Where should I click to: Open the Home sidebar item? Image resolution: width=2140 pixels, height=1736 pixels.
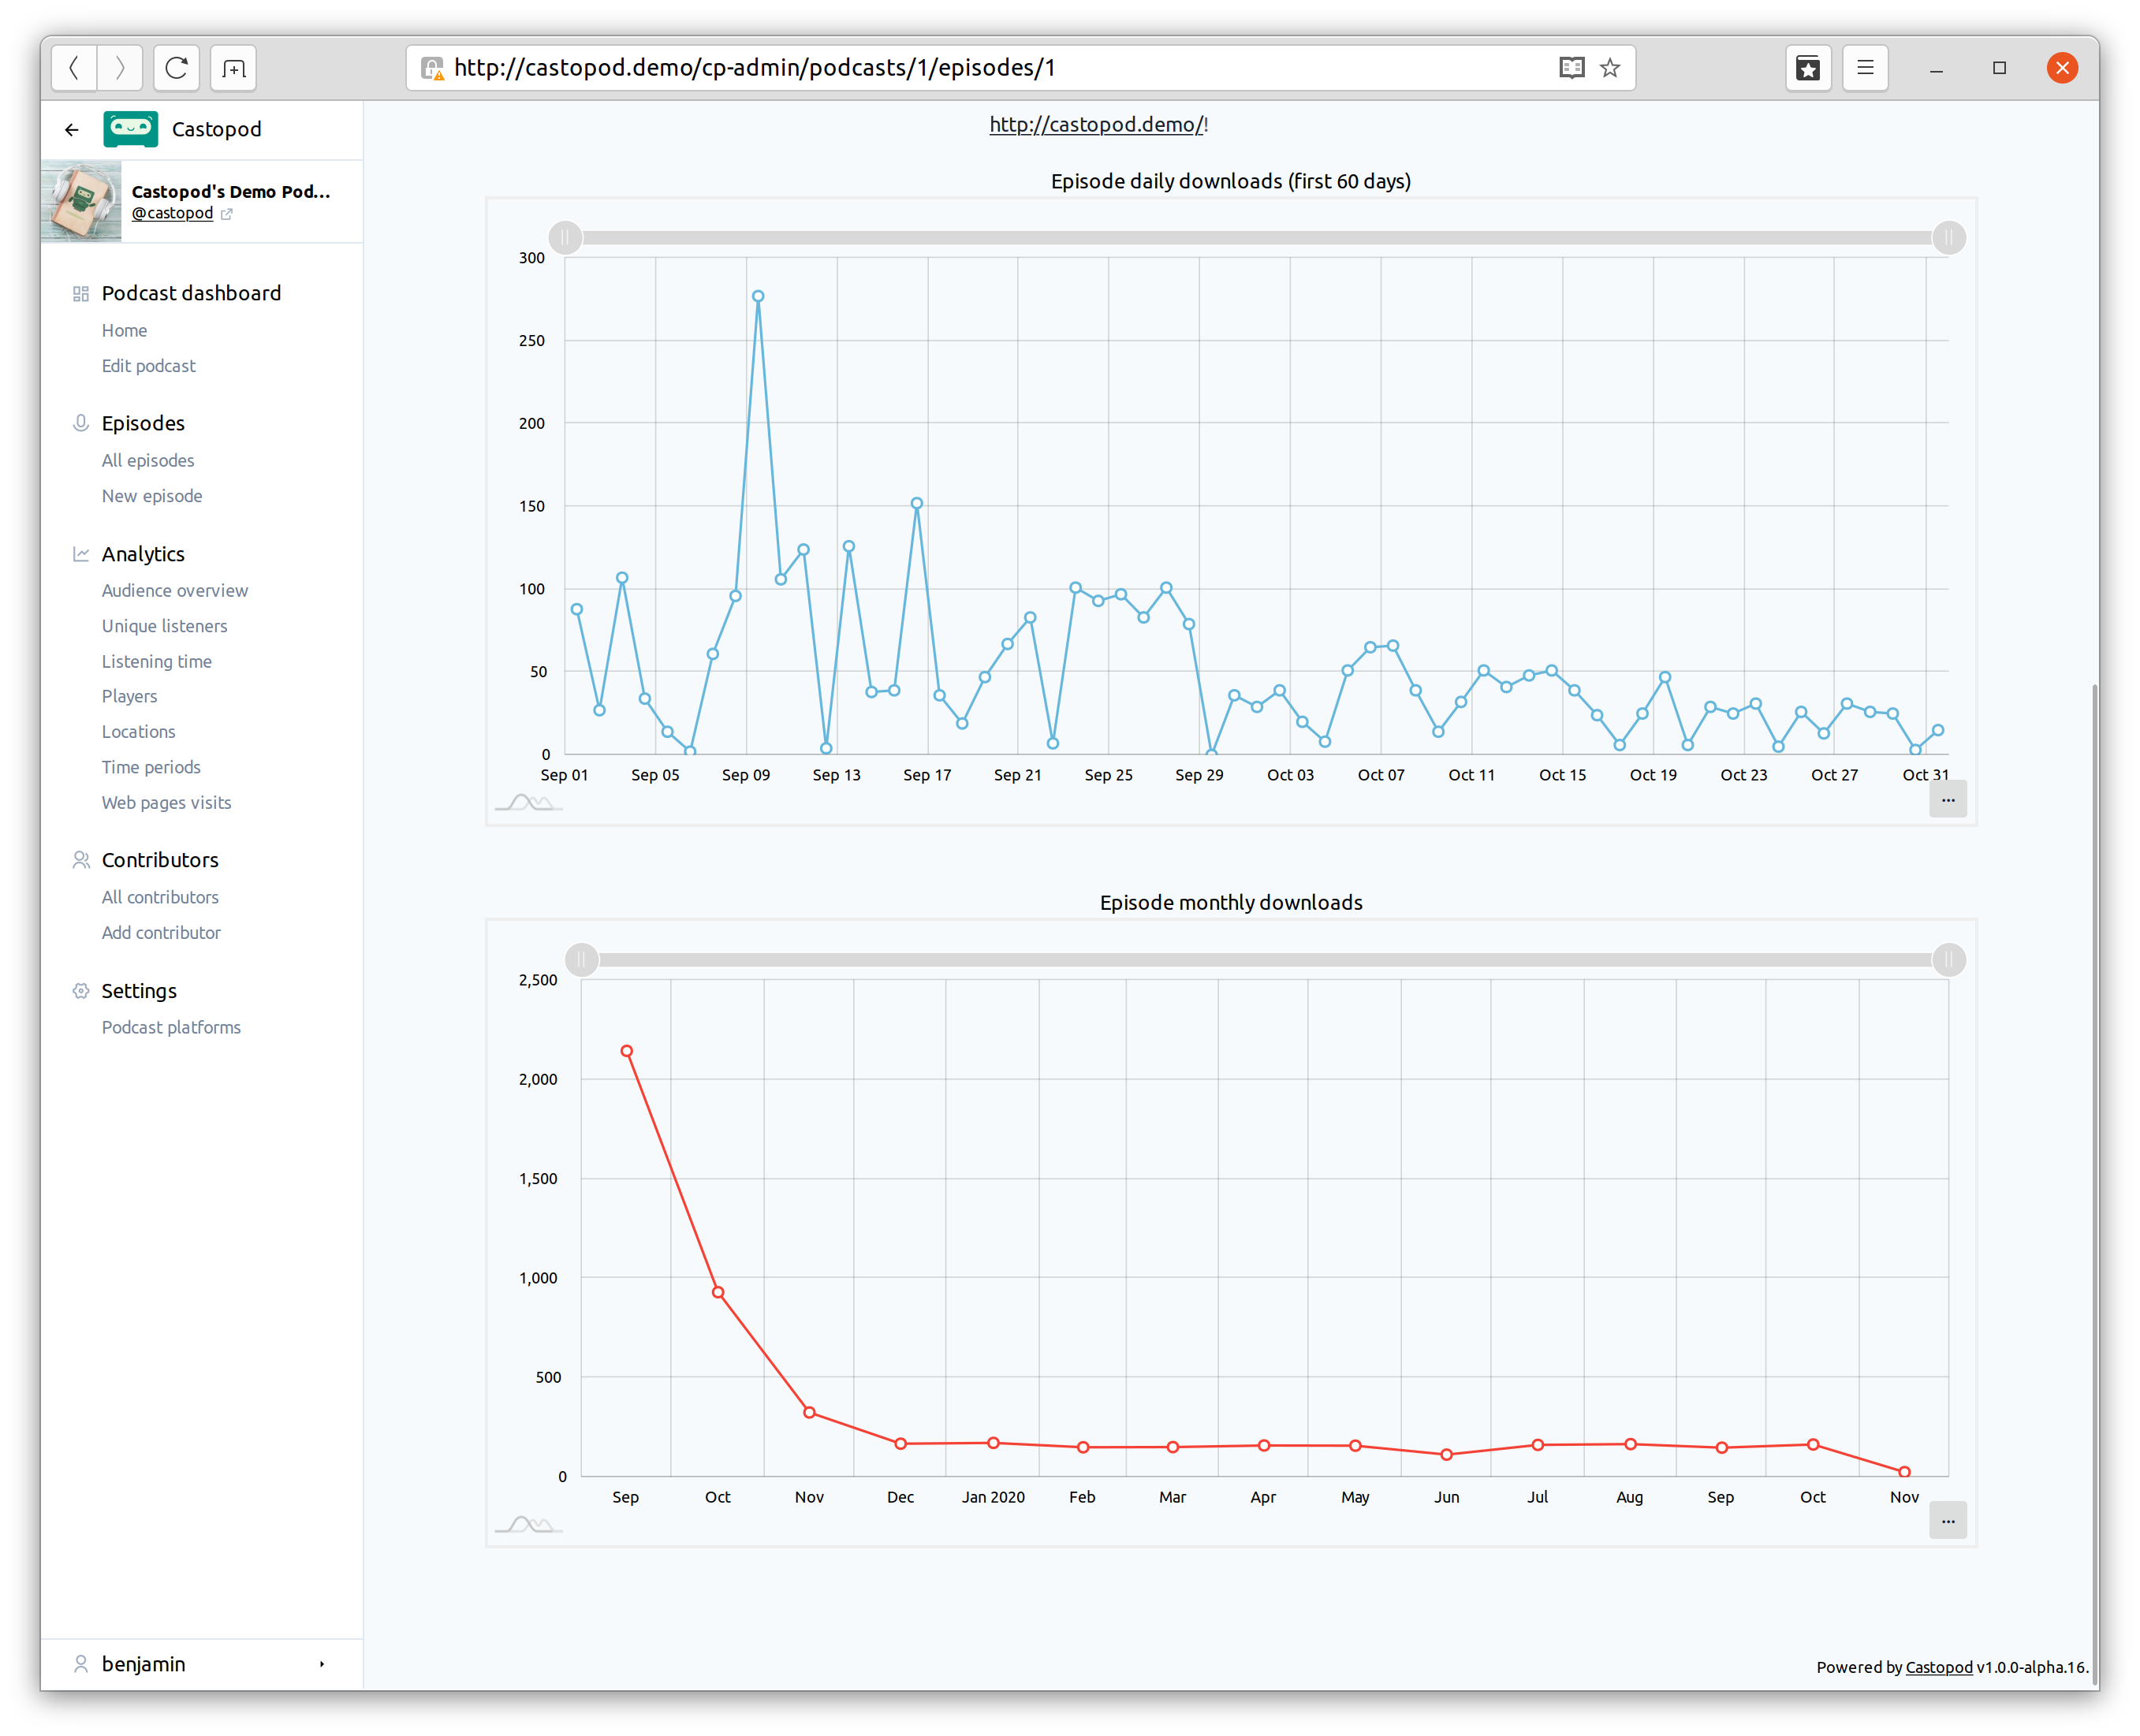tap(124, 331)
